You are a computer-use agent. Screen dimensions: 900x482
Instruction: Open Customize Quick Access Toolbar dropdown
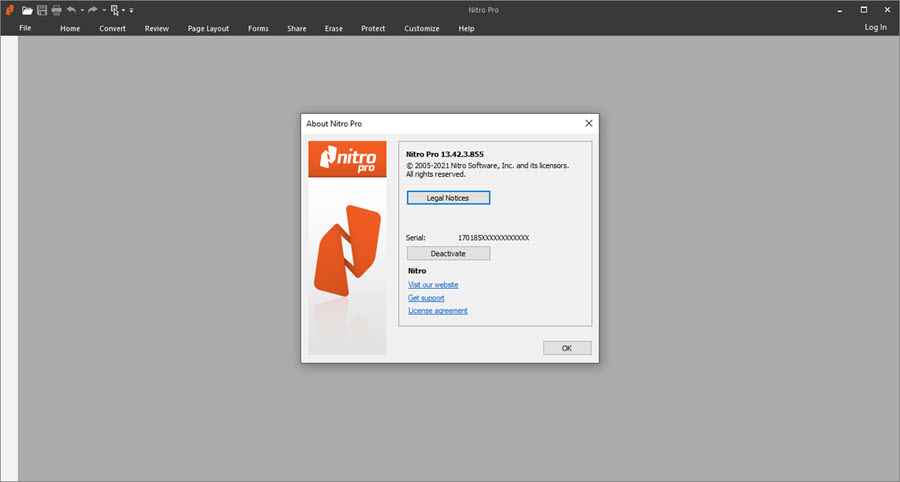tap(131, 10)
